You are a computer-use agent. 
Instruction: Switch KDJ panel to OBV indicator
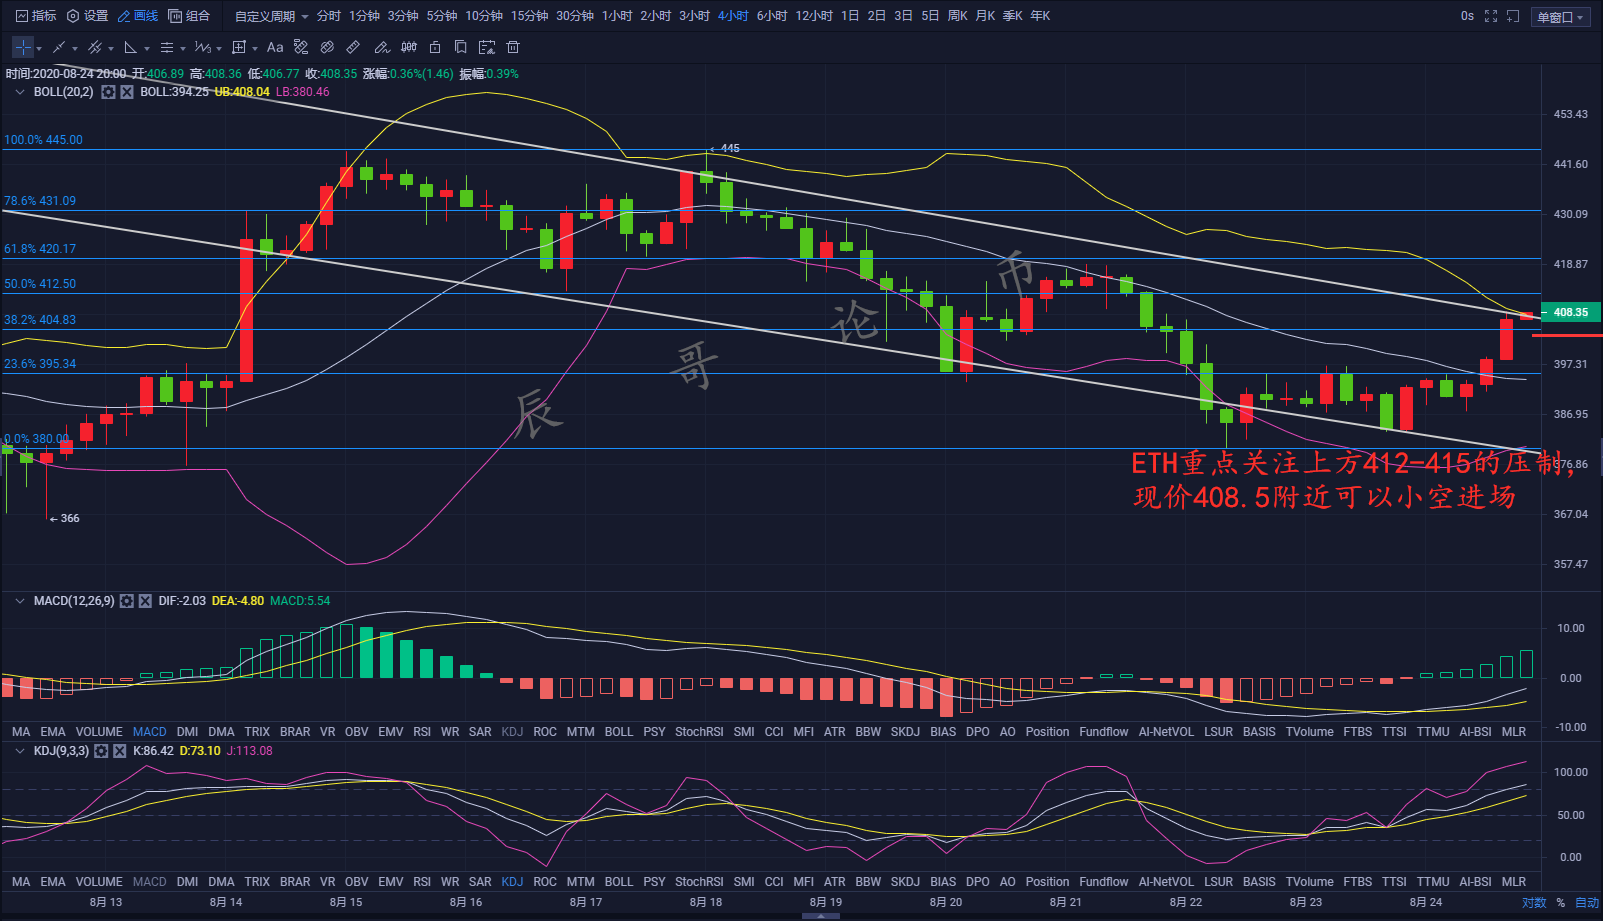click(x=356, y=882)
